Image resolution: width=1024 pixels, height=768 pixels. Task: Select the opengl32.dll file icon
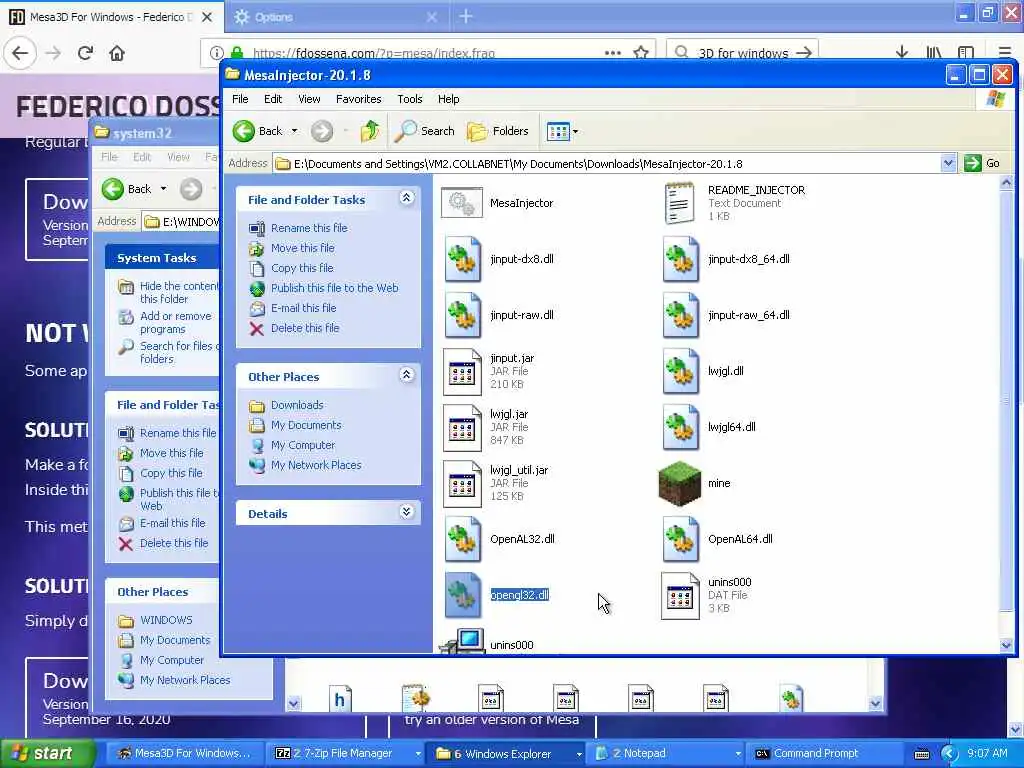[462, 596]
